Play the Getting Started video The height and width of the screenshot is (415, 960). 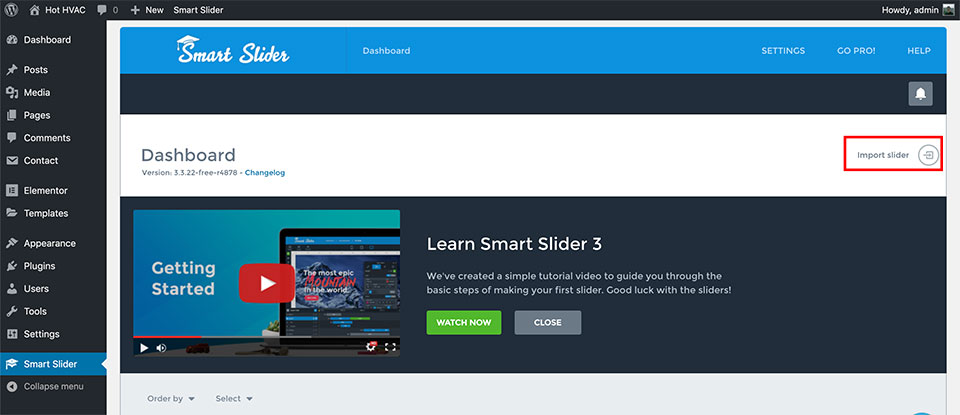tap(266, 283)
